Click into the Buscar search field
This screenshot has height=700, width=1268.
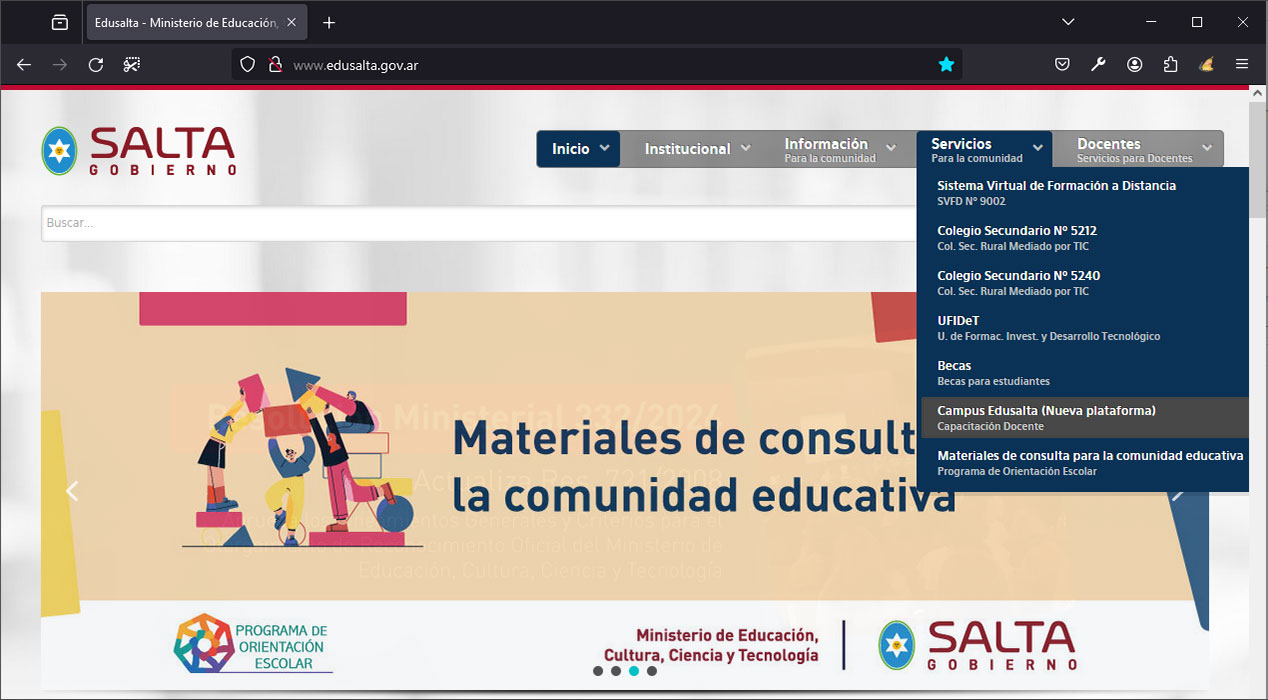[480, 223]
